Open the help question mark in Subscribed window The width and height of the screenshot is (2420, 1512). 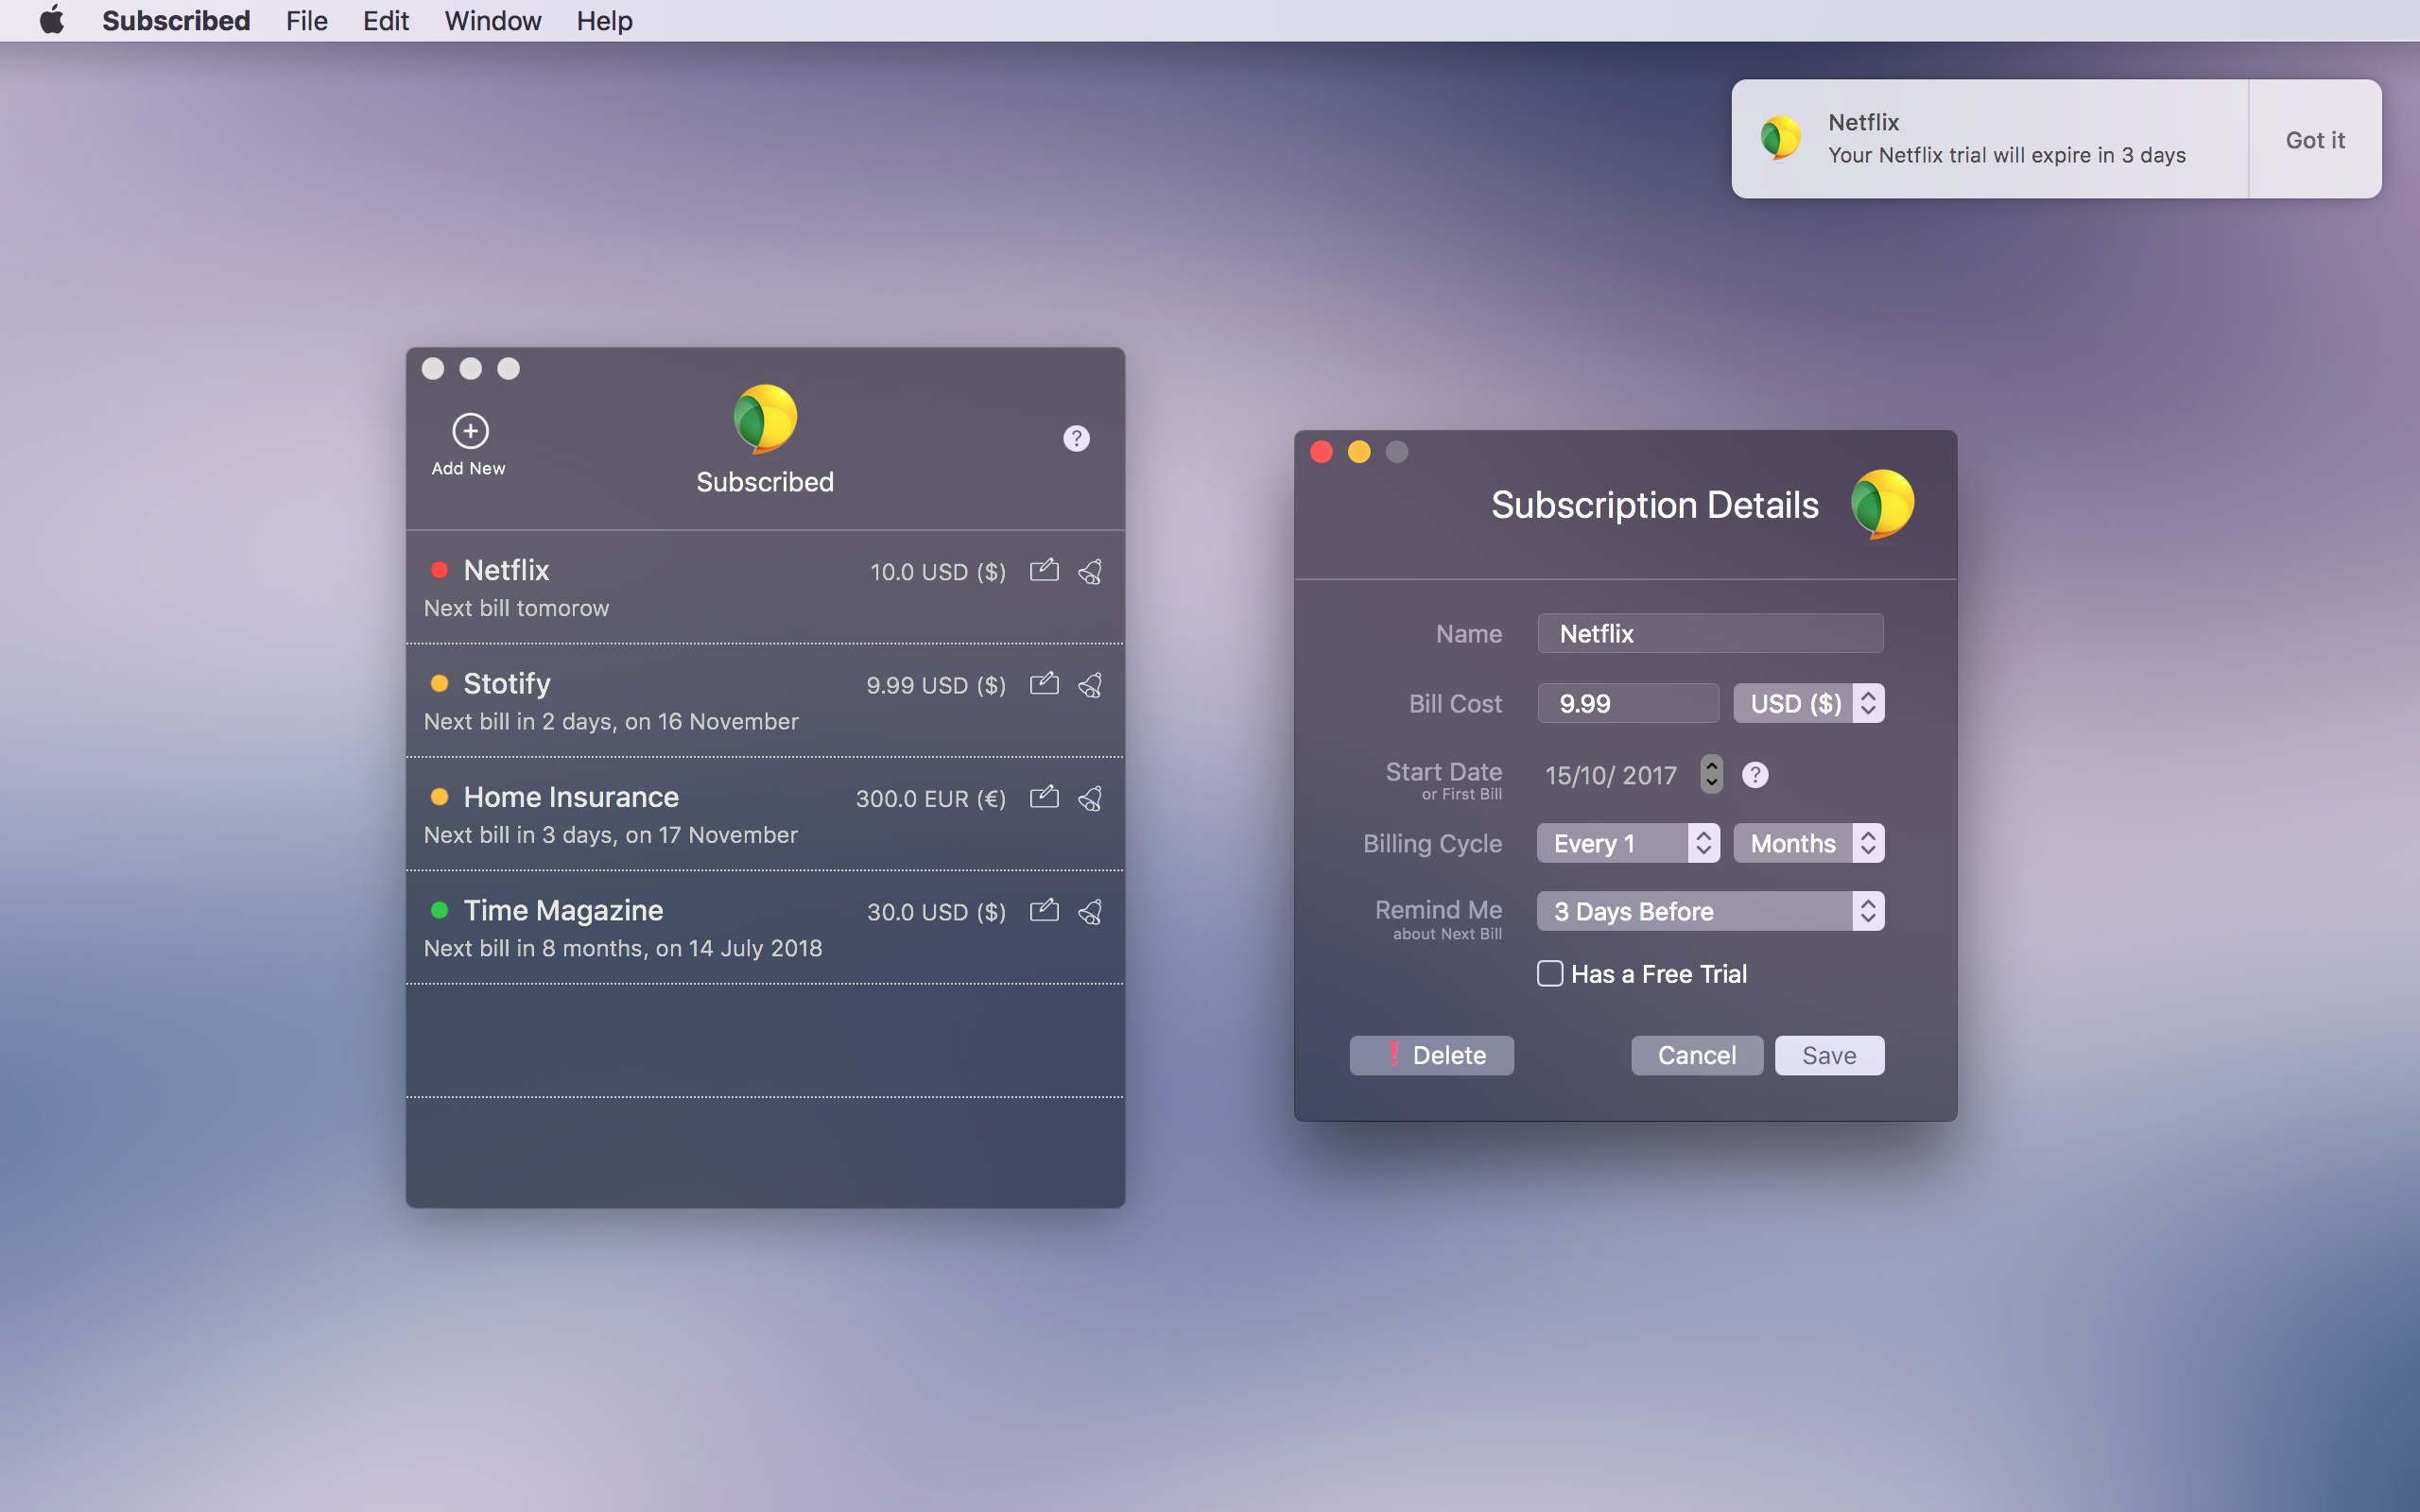1076,438
